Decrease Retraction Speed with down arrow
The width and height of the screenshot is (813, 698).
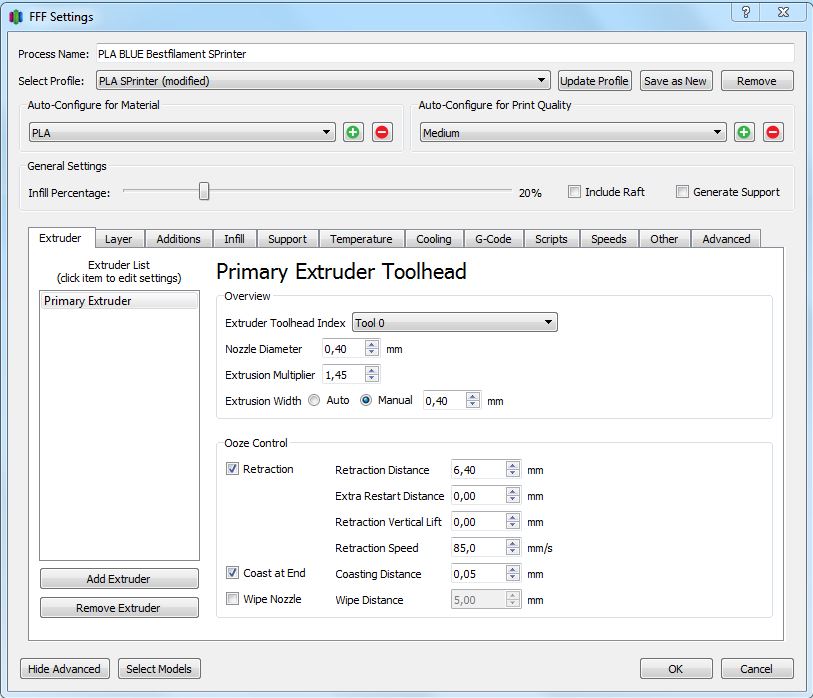tap(513, 552)
